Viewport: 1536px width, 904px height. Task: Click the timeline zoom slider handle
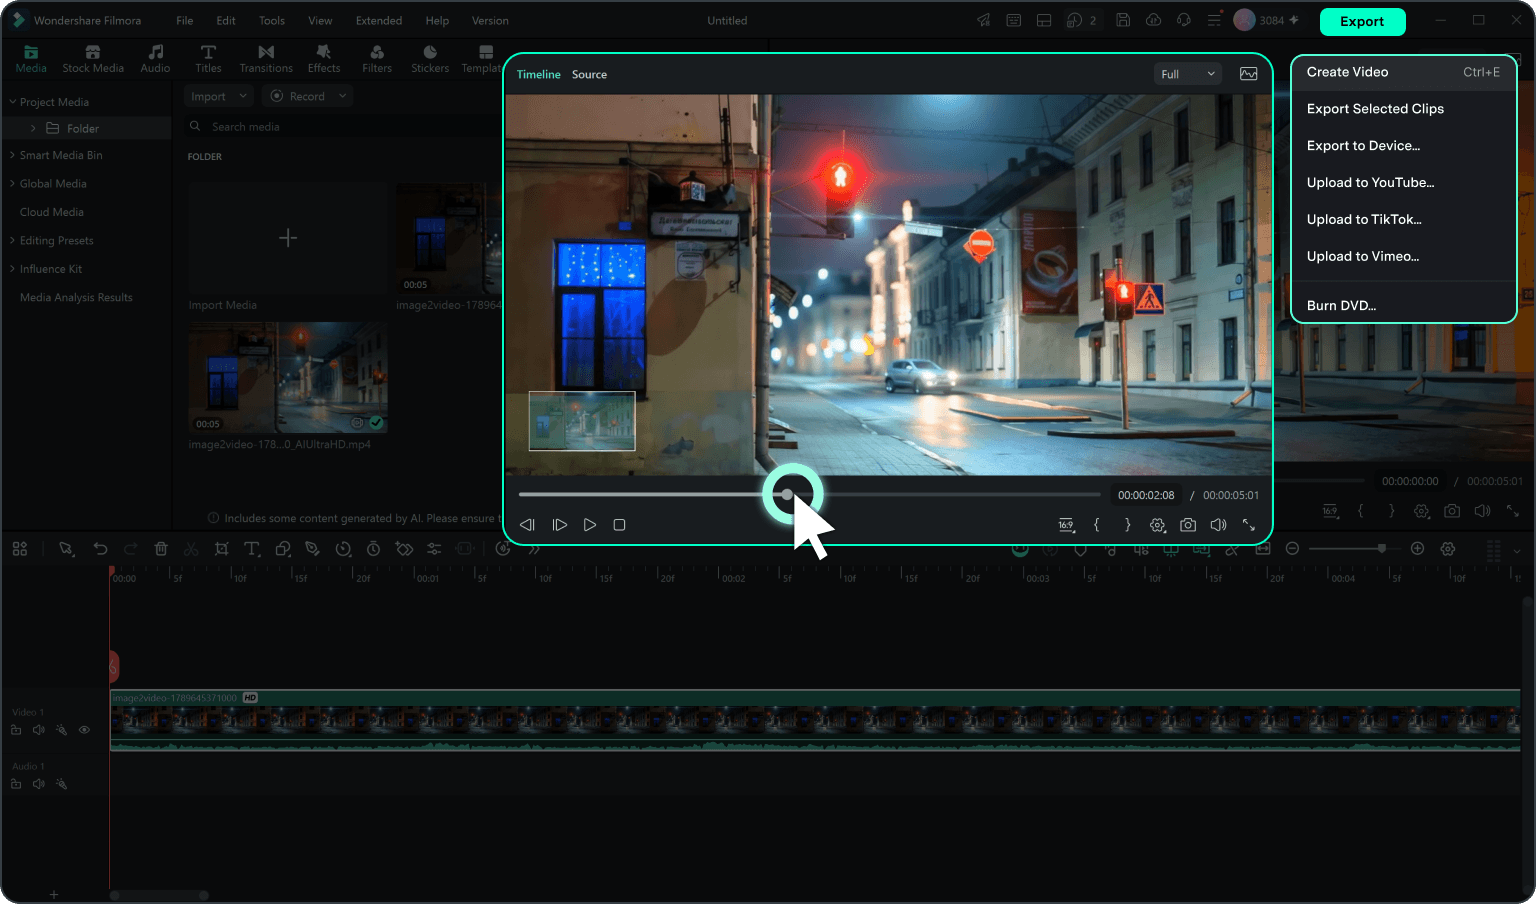(1382, 548)
